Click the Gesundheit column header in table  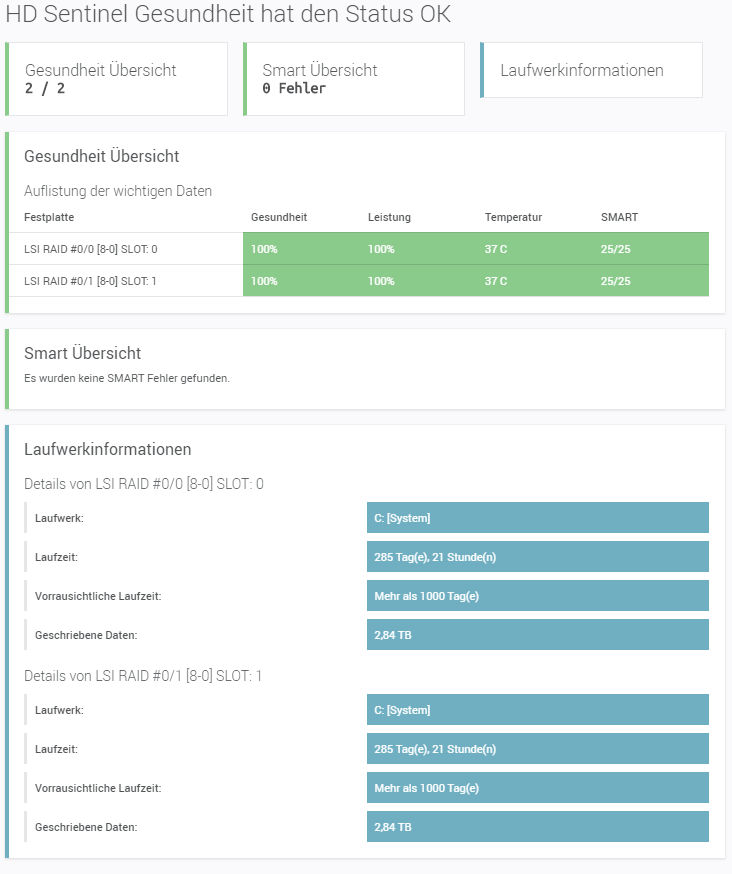(x=278, y=217)
